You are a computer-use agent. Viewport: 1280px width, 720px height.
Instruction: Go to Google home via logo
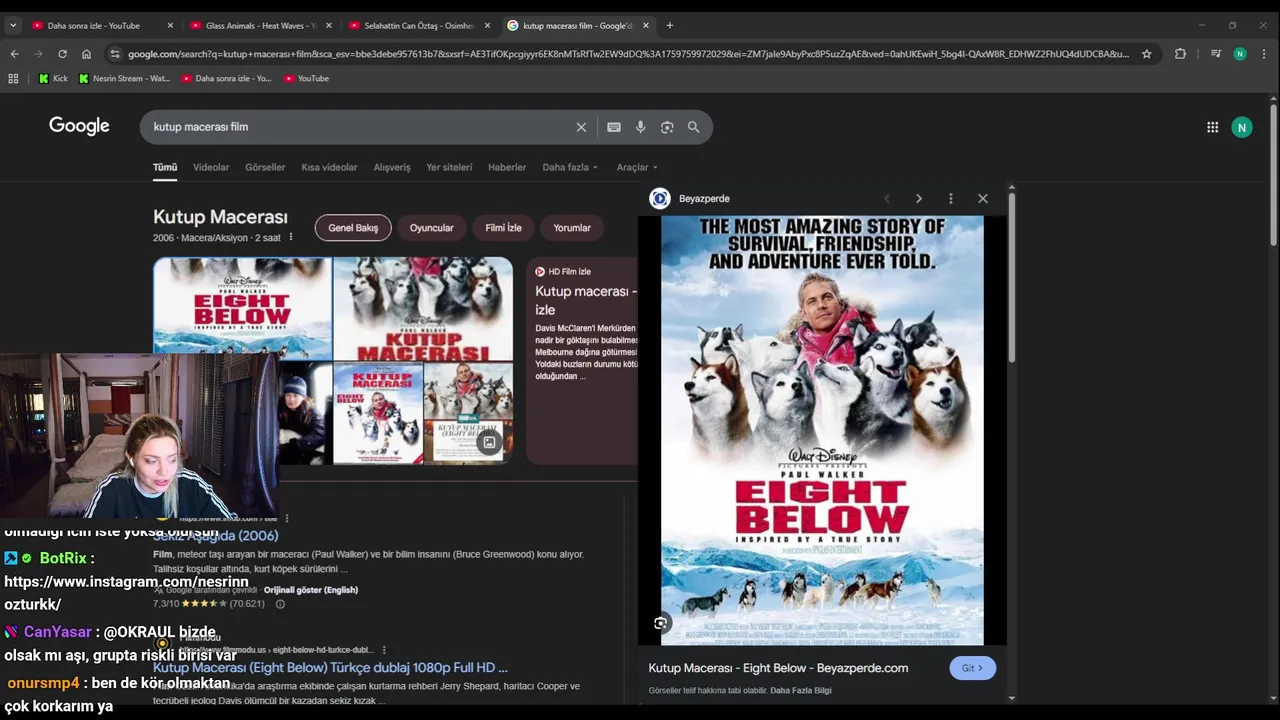click(x=79, y=126)
